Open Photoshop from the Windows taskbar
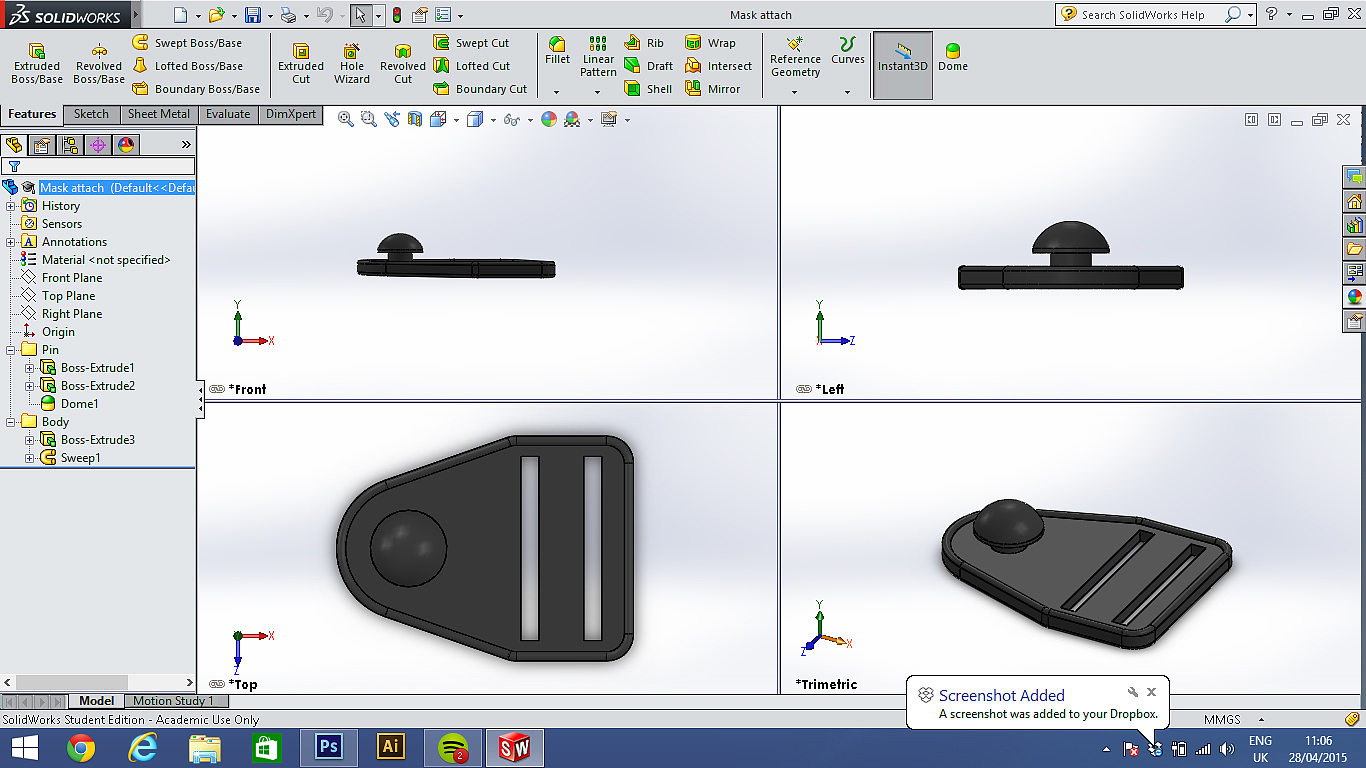 click(329, 747)
